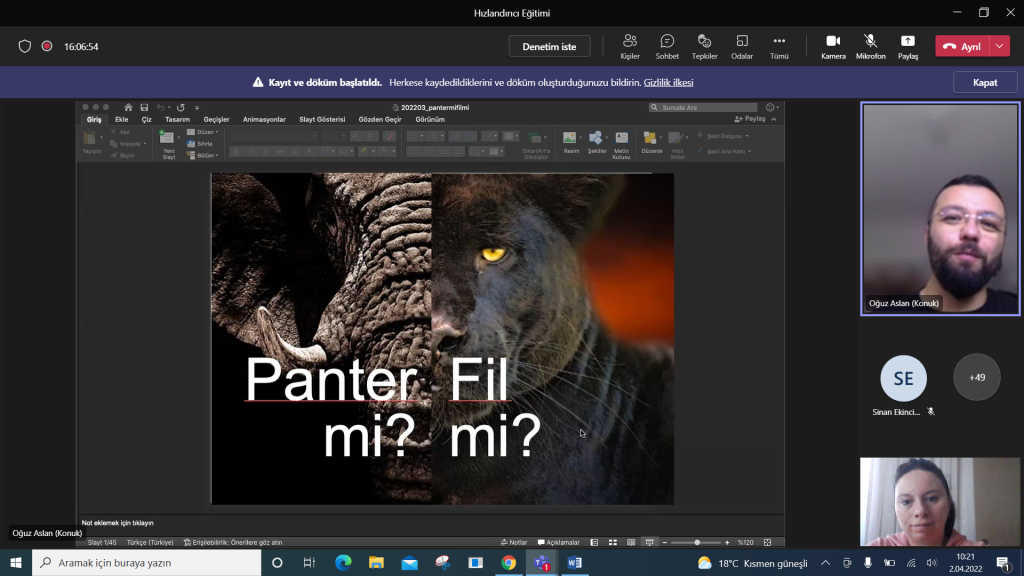The width and height of the screenshot is (1024, 576).
Task: Open Sohbet (Chat) panel in Teams
Action: pyautogui.click(x=667, y=47)
